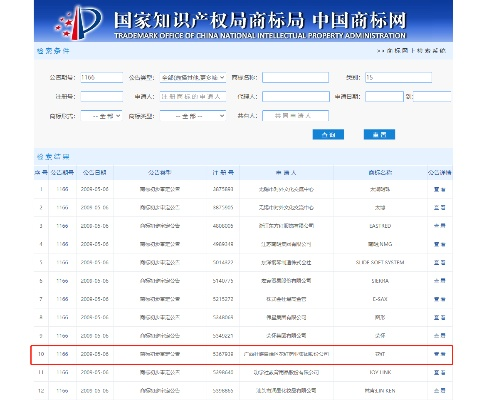View details for KEY LINK row
The image size is (504, 400).
[x=440, y=372]
